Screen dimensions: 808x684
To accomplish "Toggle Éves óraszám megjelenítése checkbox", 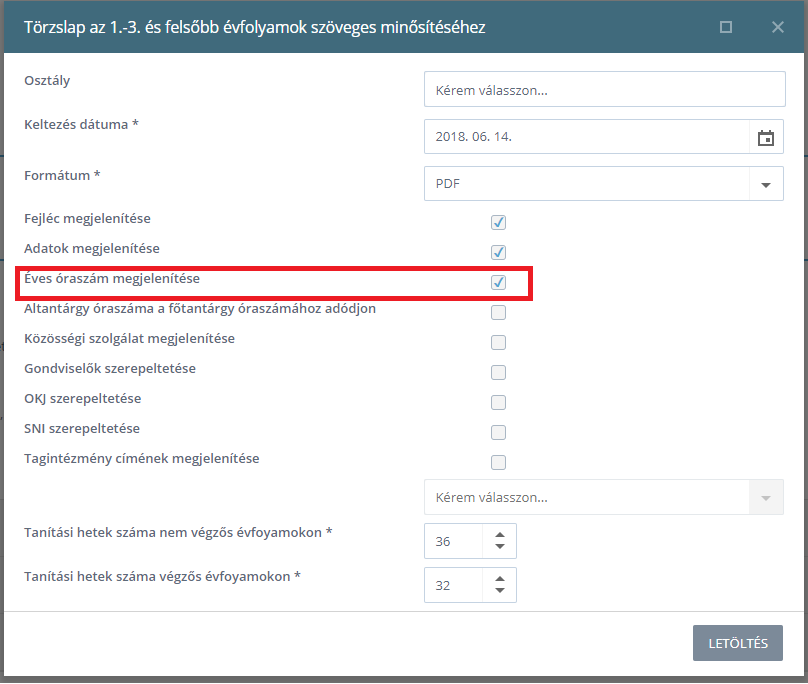I will click(498, 282).
